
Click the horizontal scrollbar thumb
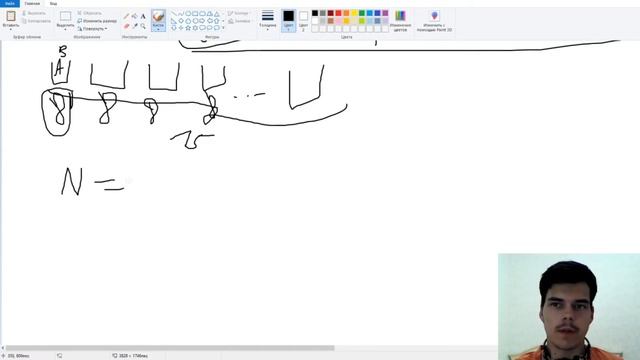pyautogui.click(x=170, y=348)
